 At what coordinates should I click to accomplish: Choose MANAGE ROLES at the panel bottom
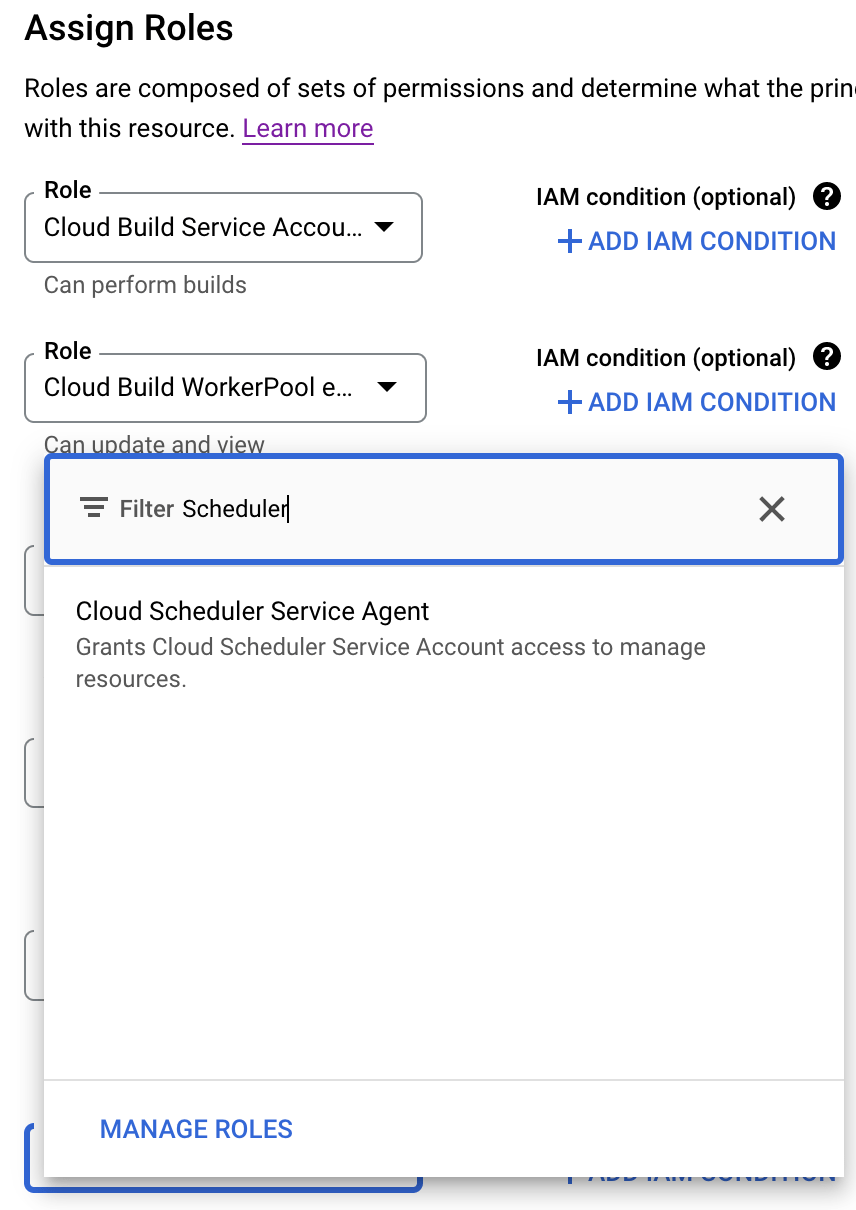click(196, 1128)
